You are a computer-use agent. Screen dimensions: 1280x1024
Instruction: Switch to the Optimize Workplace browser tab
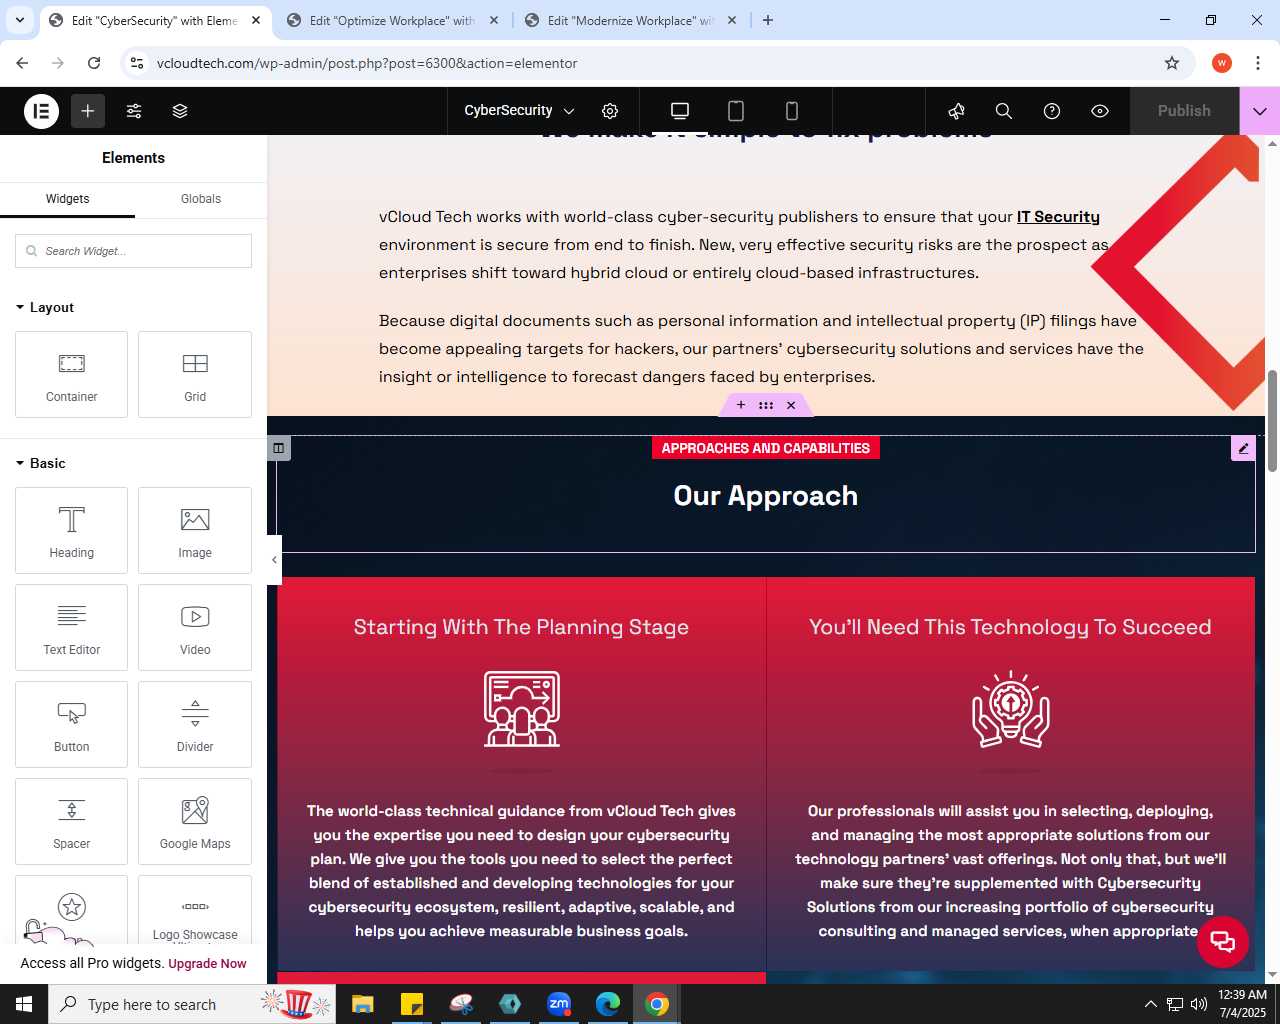point(392,20)
